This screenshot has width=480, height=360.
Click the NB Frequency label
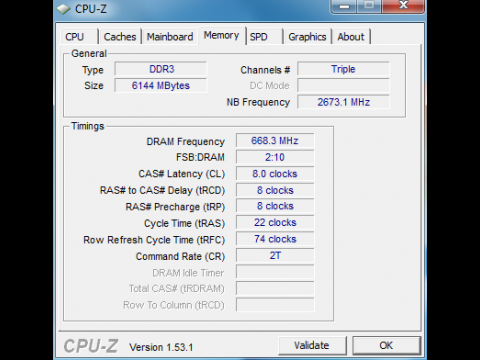click(258, 102)
